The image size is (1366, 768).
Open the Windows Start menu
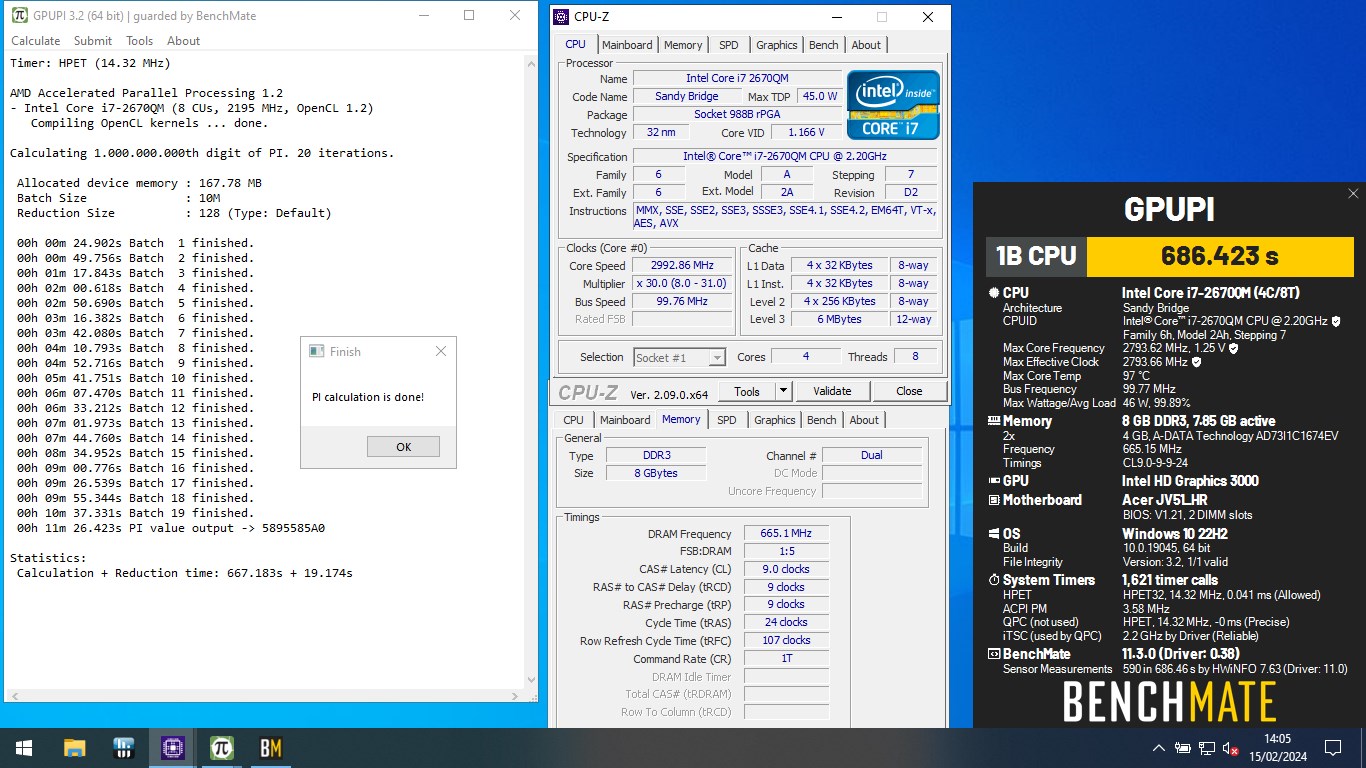24,748
